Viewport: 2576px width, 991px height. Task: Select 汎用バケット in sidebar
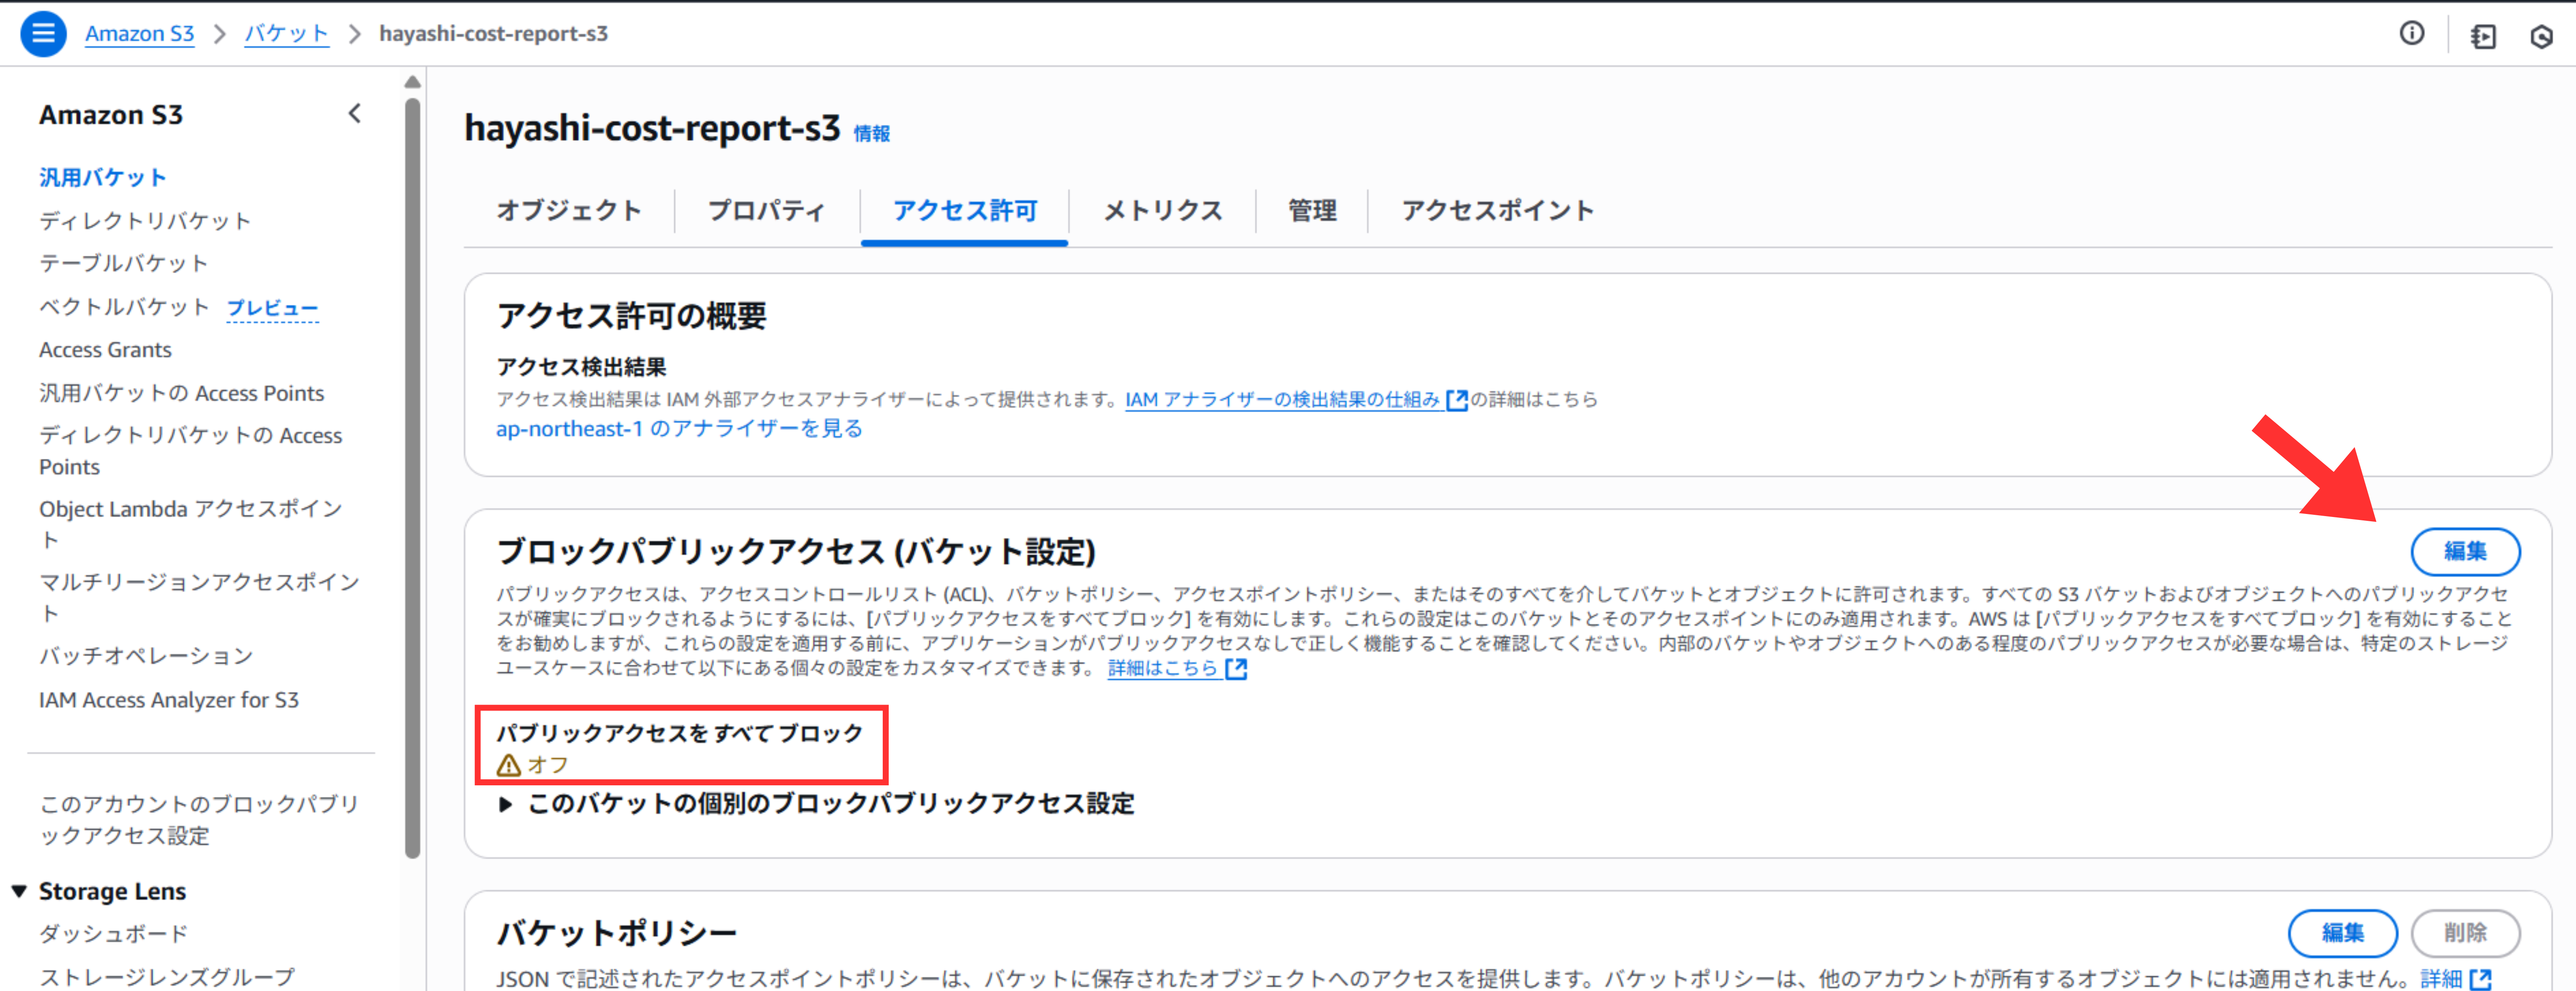tap(102, 178)
